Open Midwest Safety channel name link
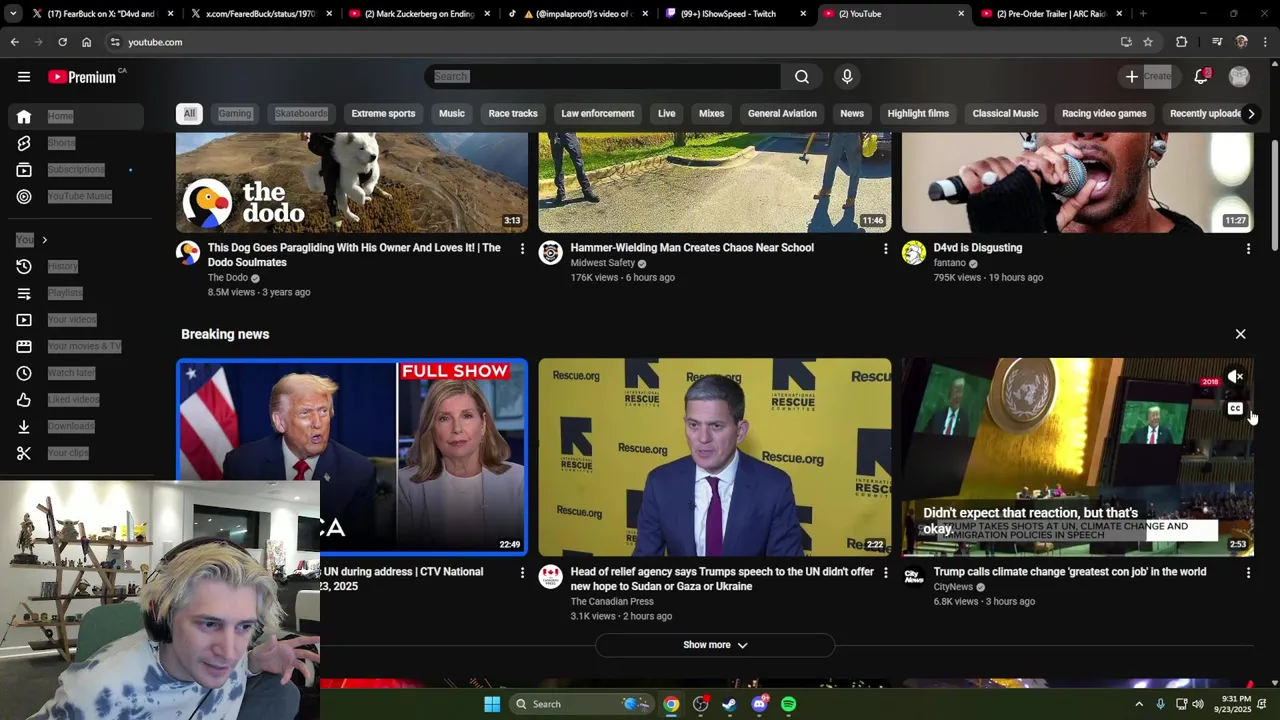 point(602,263)
